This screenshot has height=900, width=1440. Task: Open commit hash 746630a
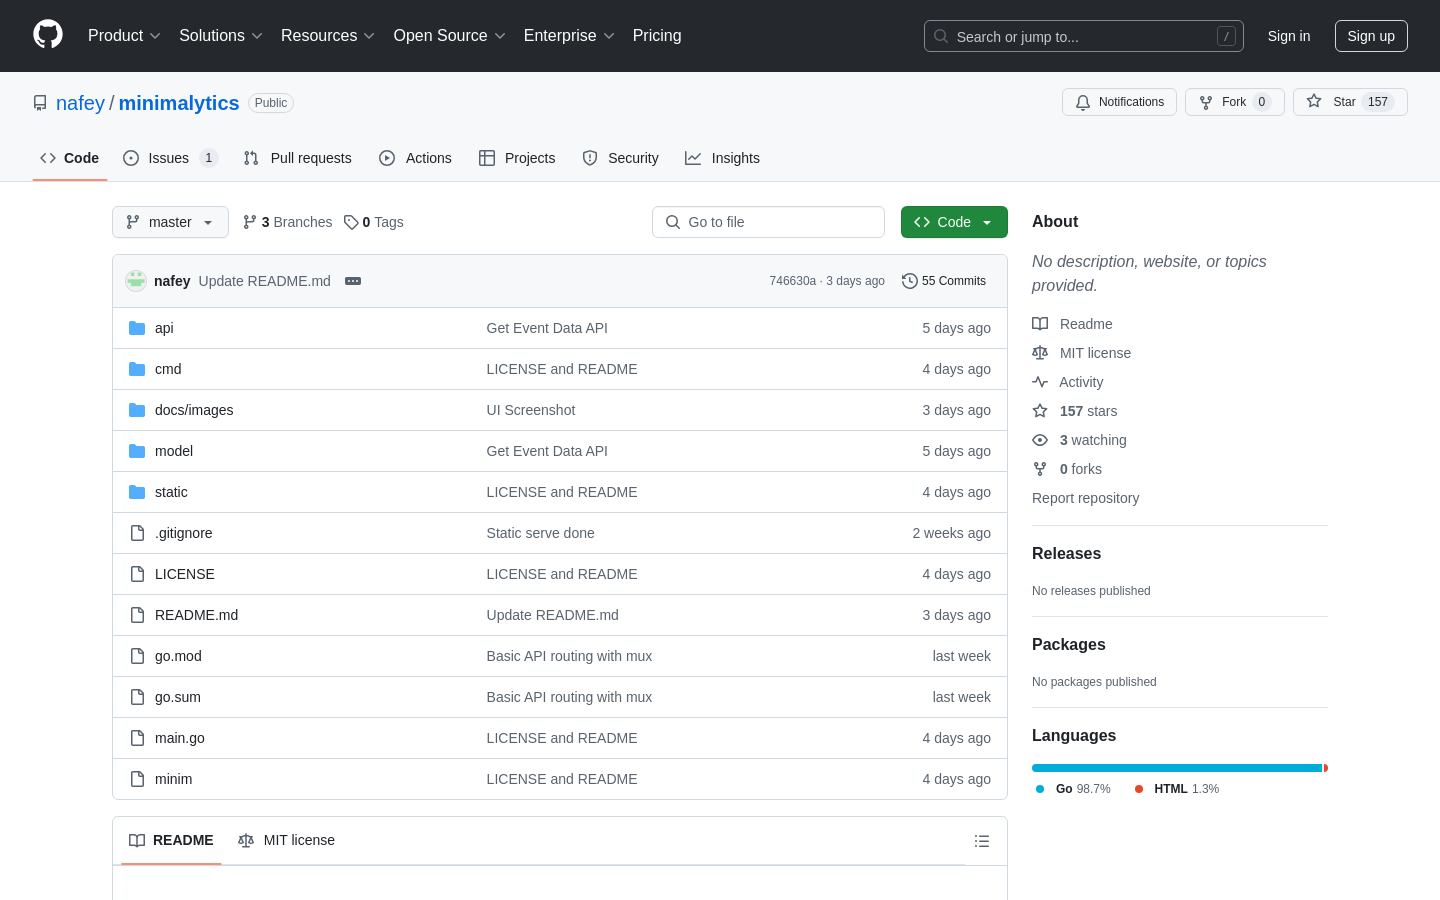pos(792,281)
